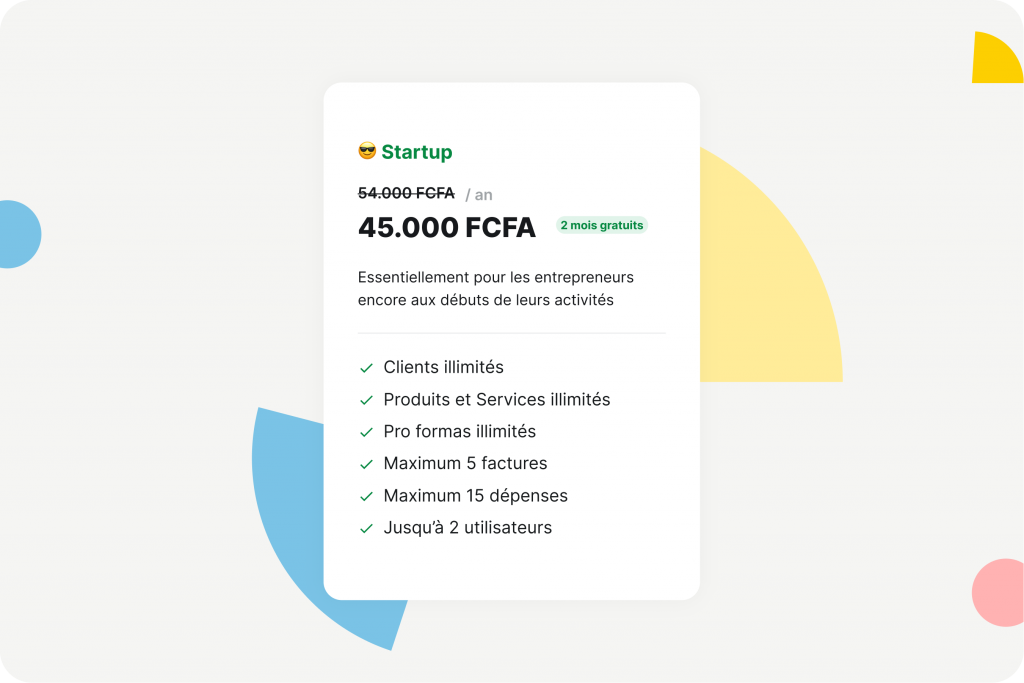Click the checkmark beside Maximum 15 dépenses

(x=366, y=496)
